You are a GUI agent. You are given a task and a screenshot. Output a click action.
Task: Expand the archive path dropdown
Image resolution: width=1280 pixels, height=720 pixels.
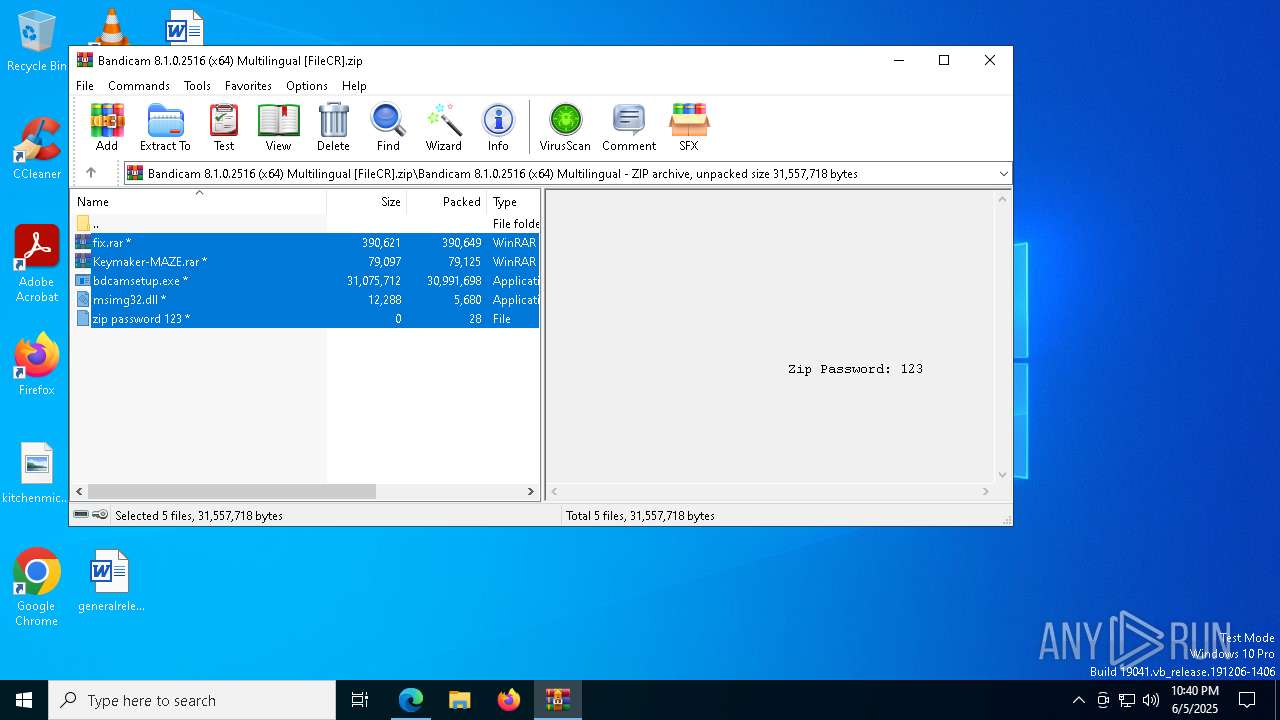pyautogui.click(x=1003, y=173)
